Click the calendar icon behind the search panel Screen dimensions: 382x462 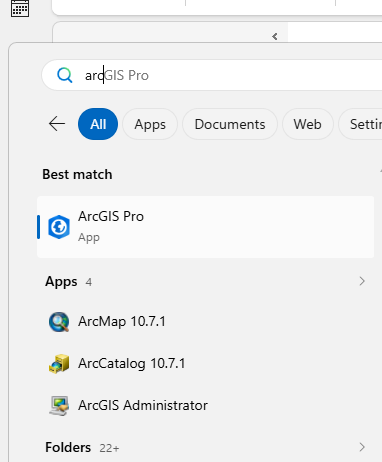pos(20,8)
